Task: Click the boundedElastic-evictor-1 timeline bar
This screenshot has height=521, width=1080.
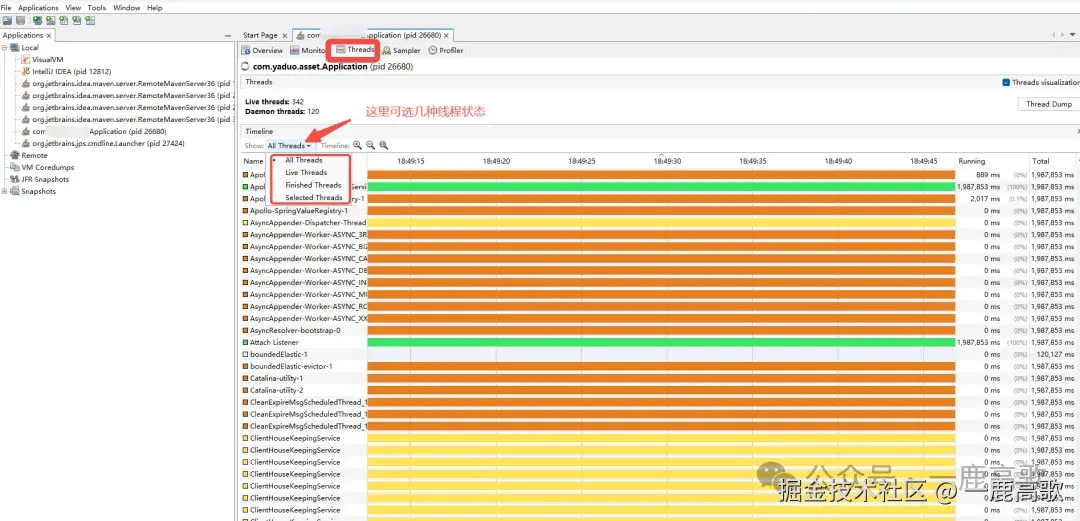Action: coord(661,367)
